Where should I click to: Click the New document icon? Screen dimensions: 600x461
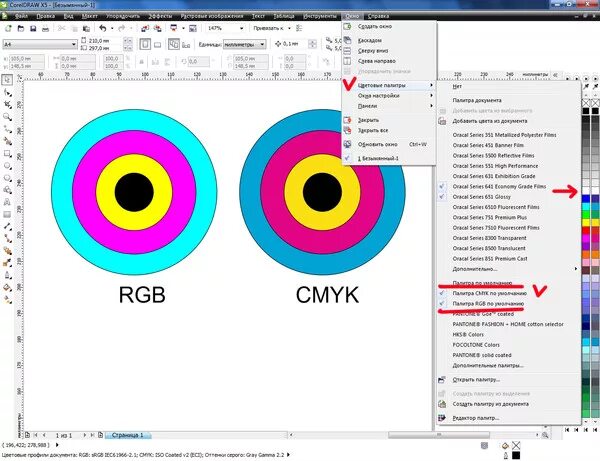coord(8,28)
